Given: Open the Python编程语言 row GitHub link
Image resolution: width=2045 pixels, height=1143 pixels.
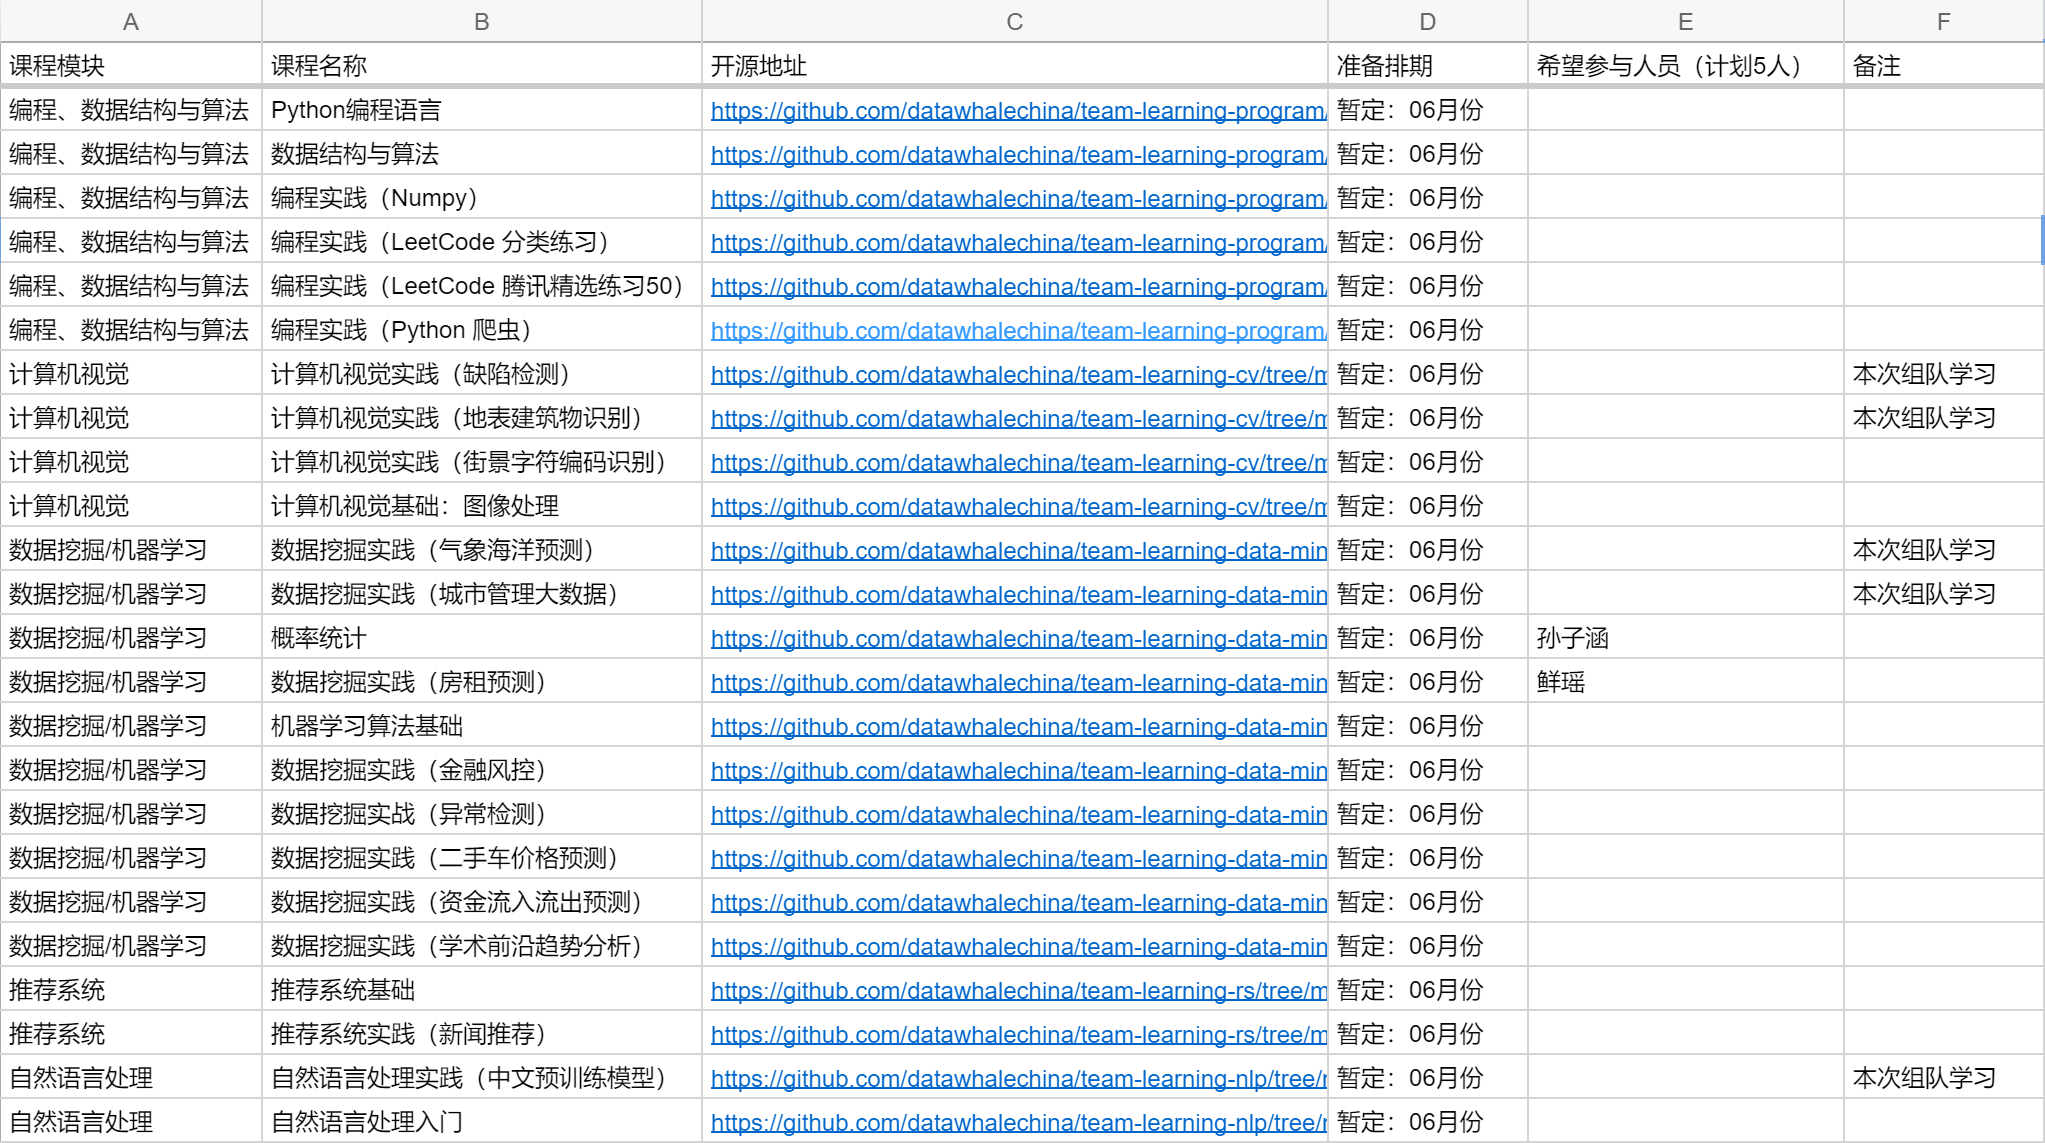Looking at the screenshot, I should [x=1017, y=111].
